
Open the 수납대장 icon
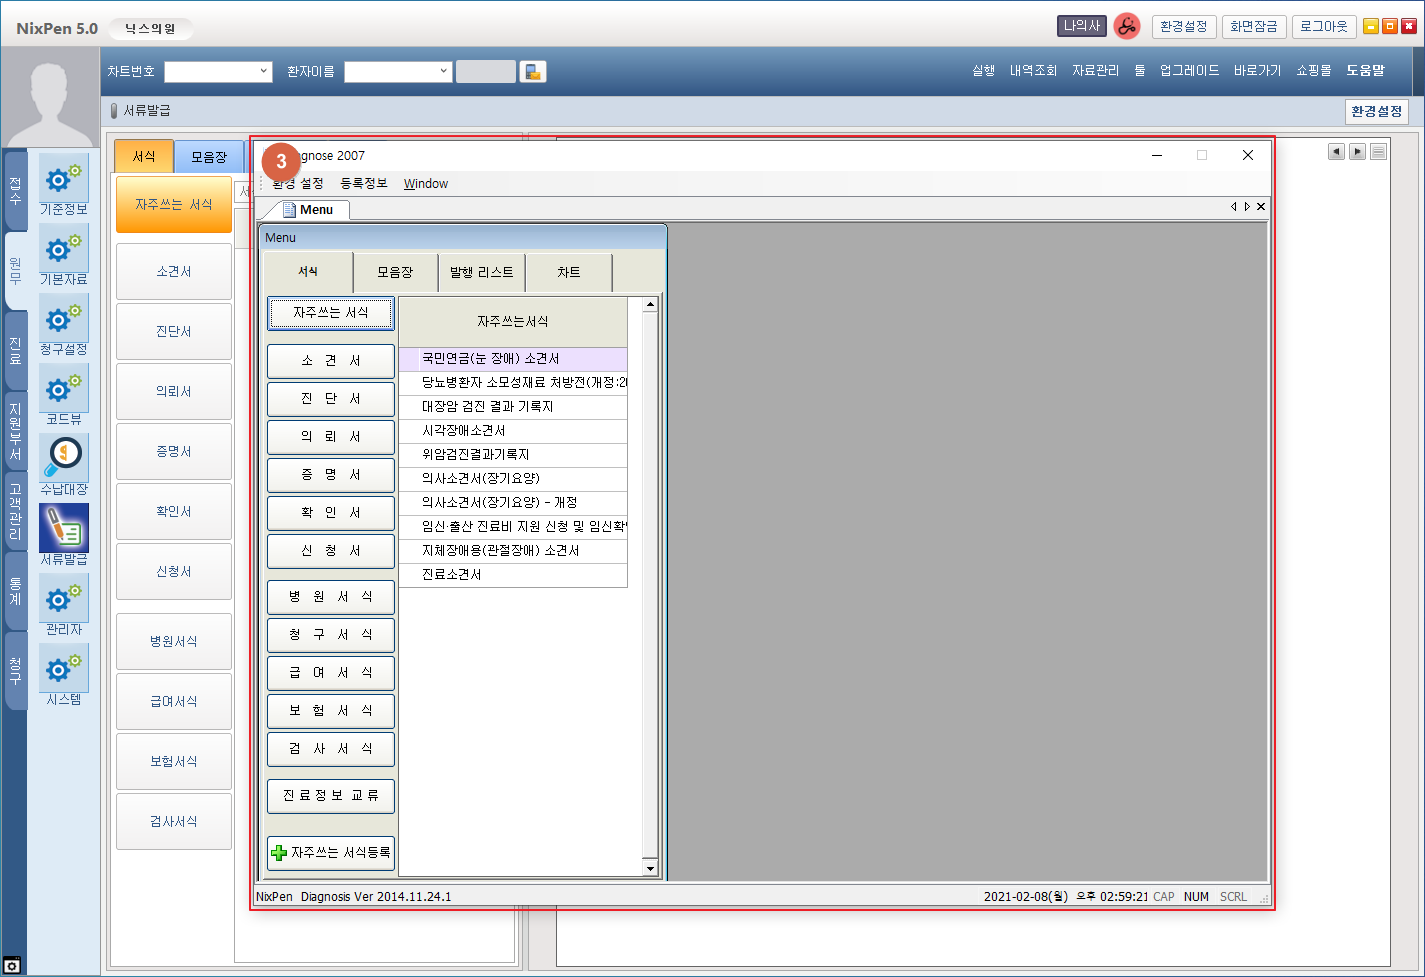[64, 458]
